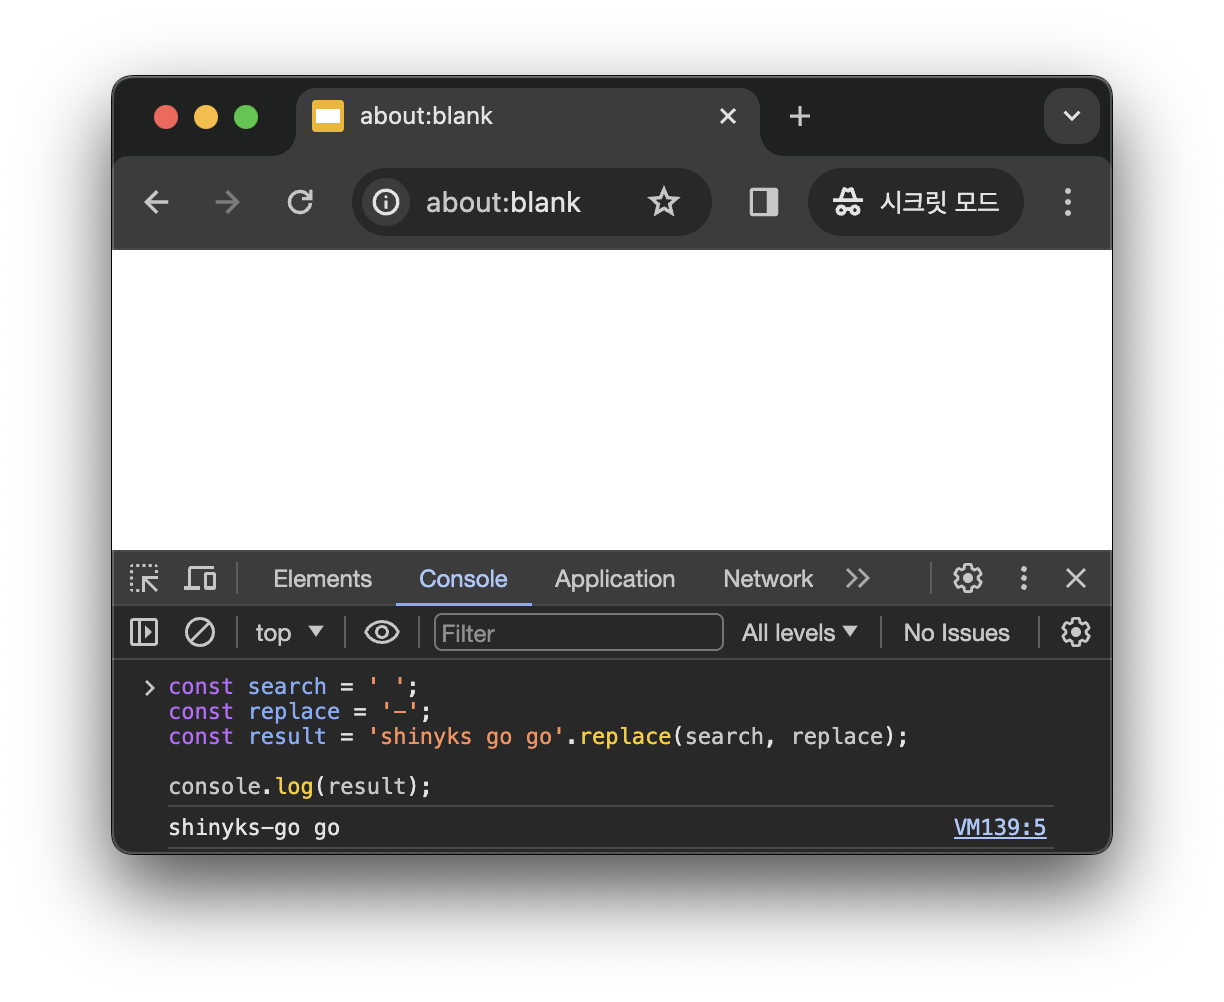Open the VM139:5 source link
This screenshot has height=1002, width=1224.
pos(1000,827)
